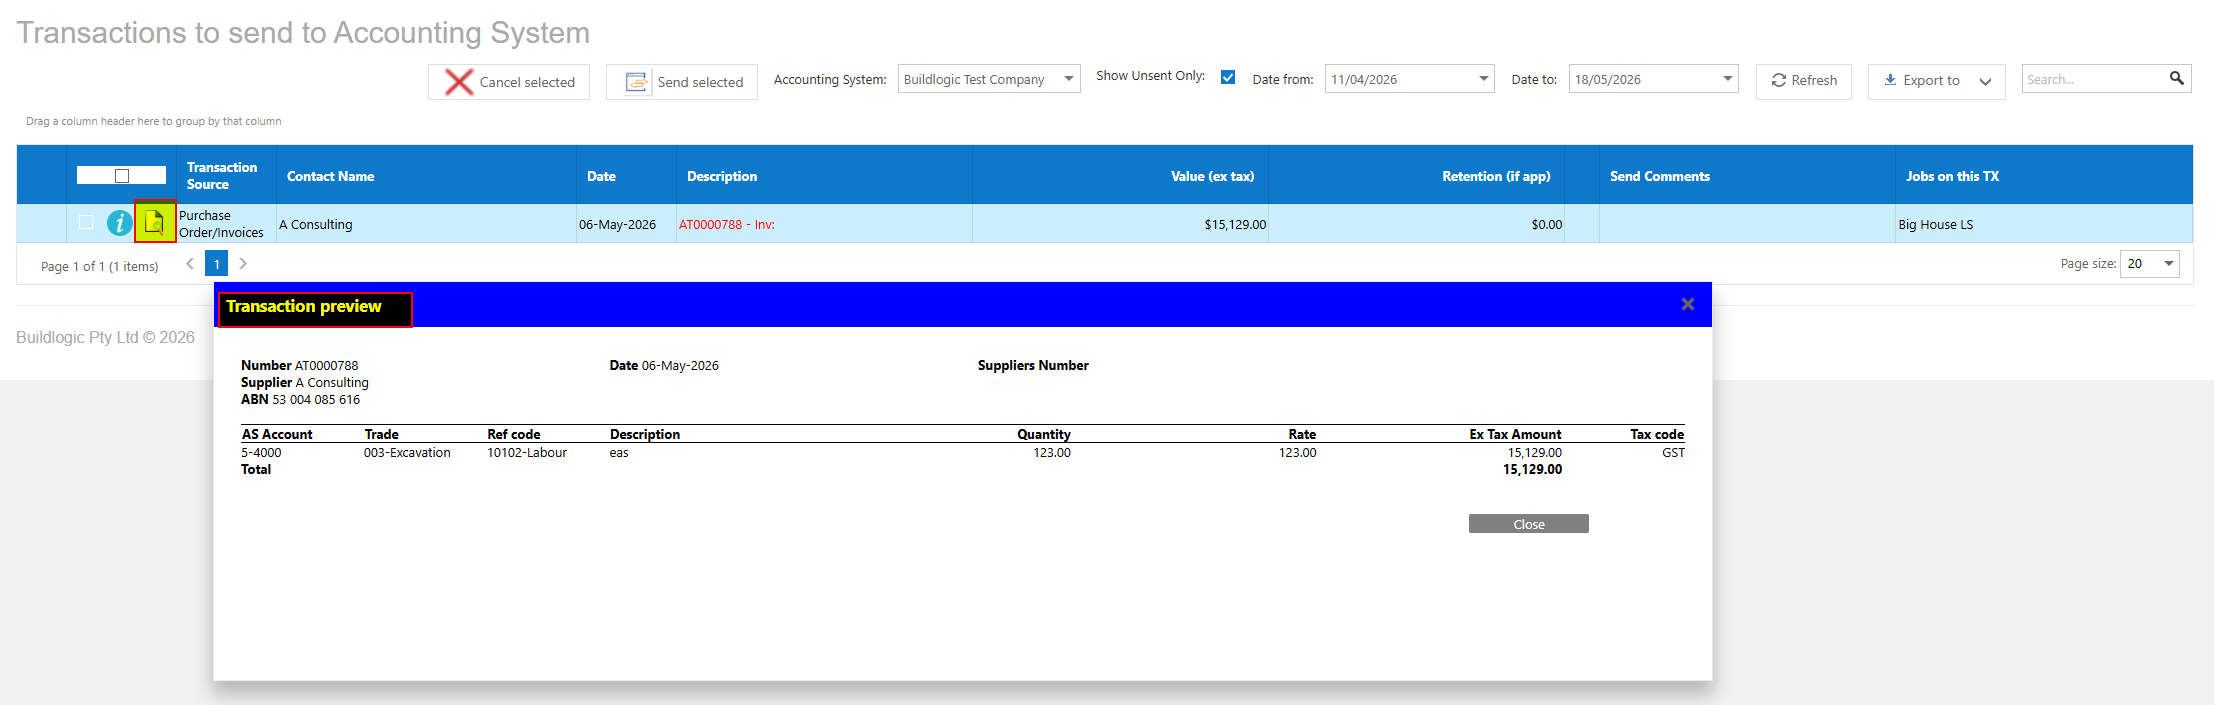Click the Refresh button
This screenshot has width=2219, height=705.
coord(1804,81)
